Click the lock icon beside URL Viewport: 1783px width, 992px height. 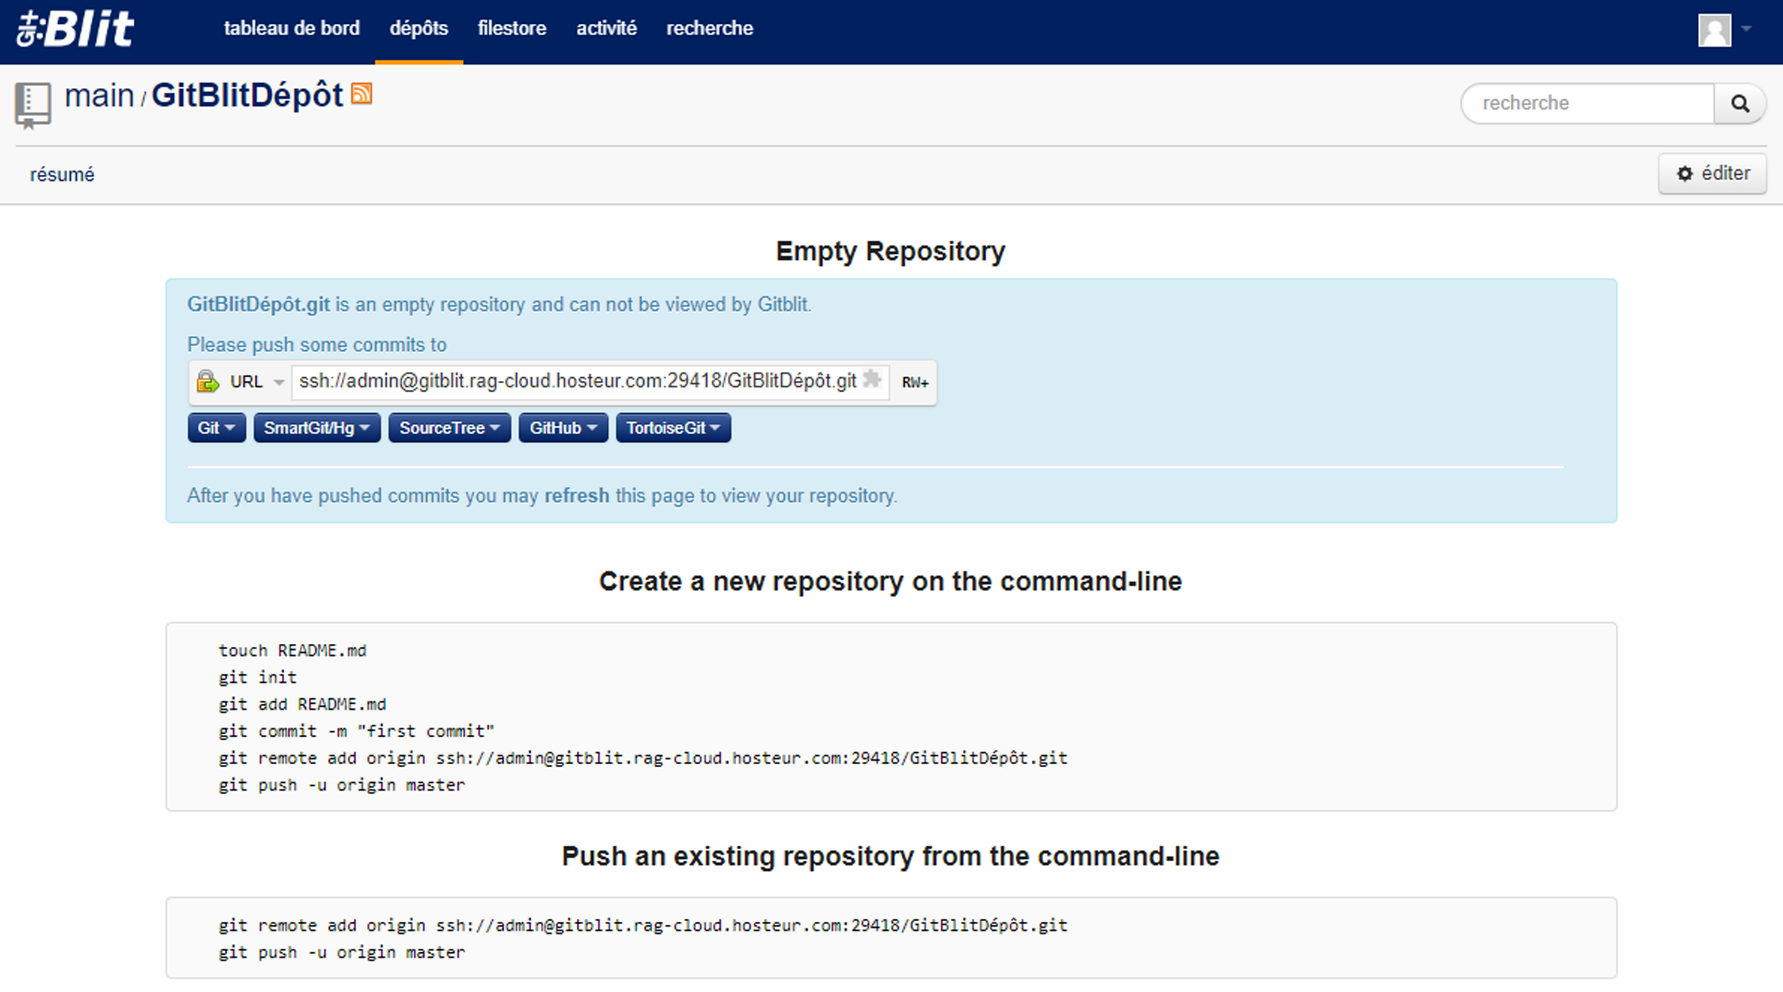(208, 382)
